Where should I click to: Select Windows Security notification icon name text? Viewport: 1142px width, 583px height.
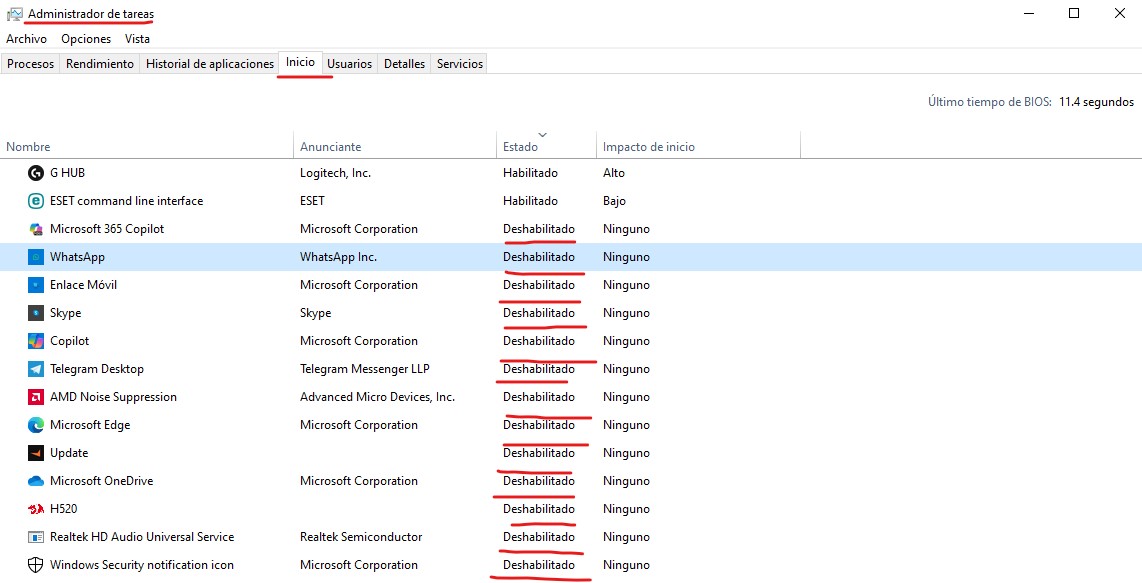pyautogui.click(x=142, y=565)
